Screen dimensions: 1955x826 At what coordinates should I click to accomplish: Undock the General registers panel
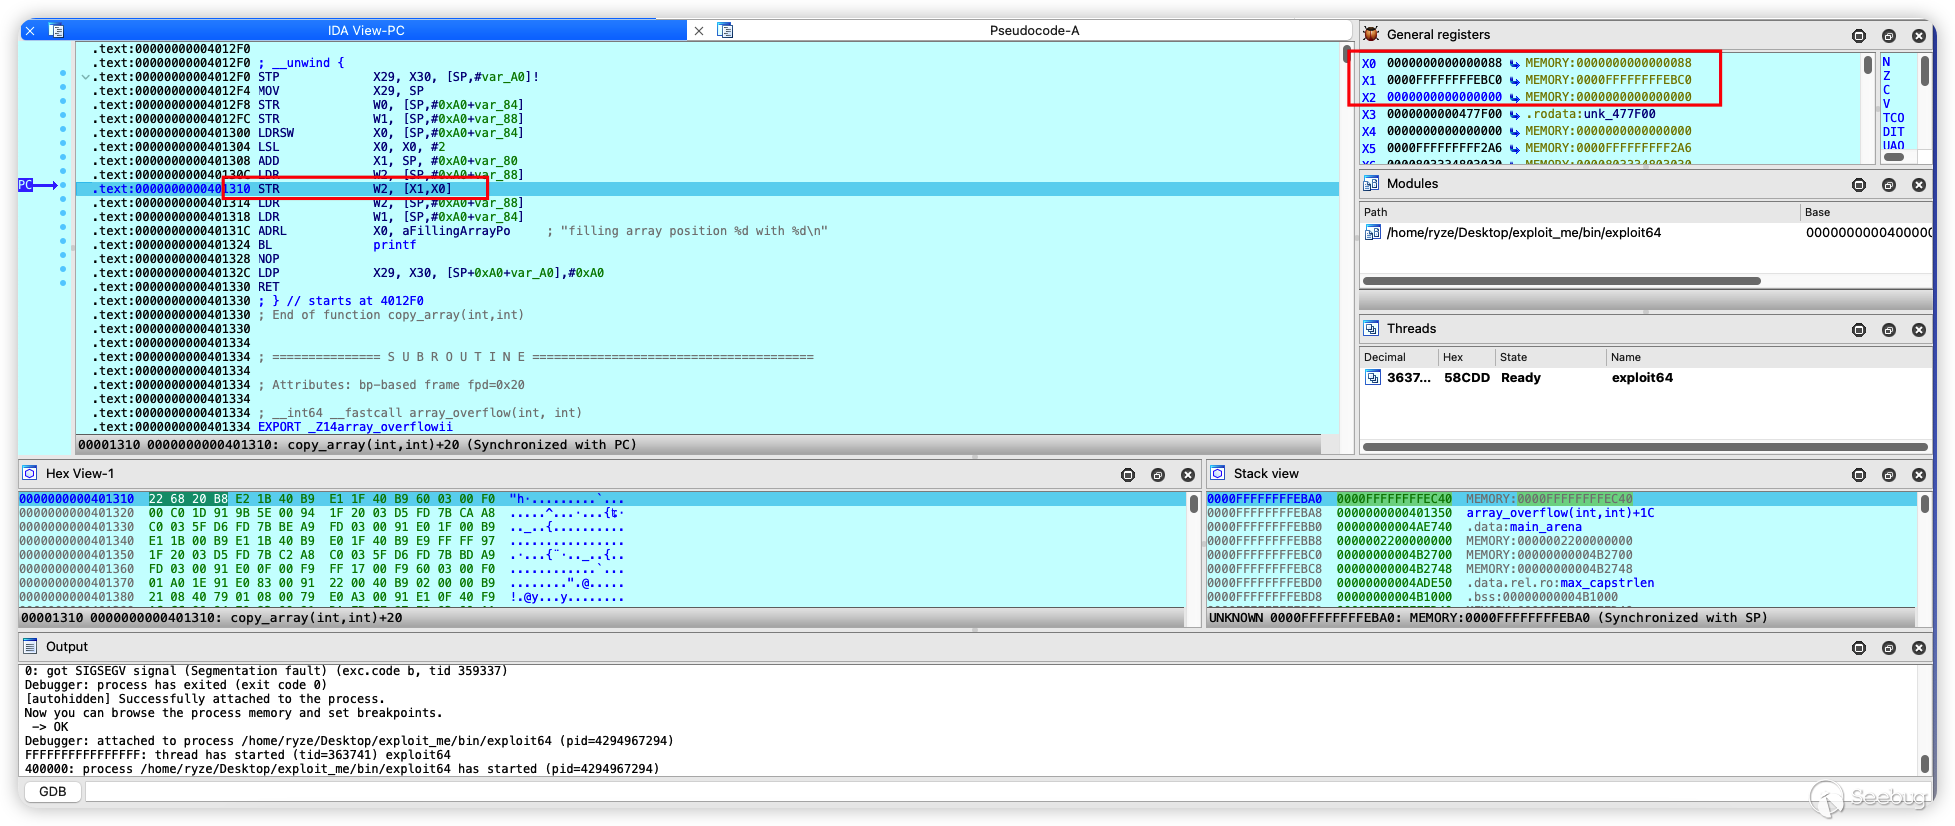1888,36
